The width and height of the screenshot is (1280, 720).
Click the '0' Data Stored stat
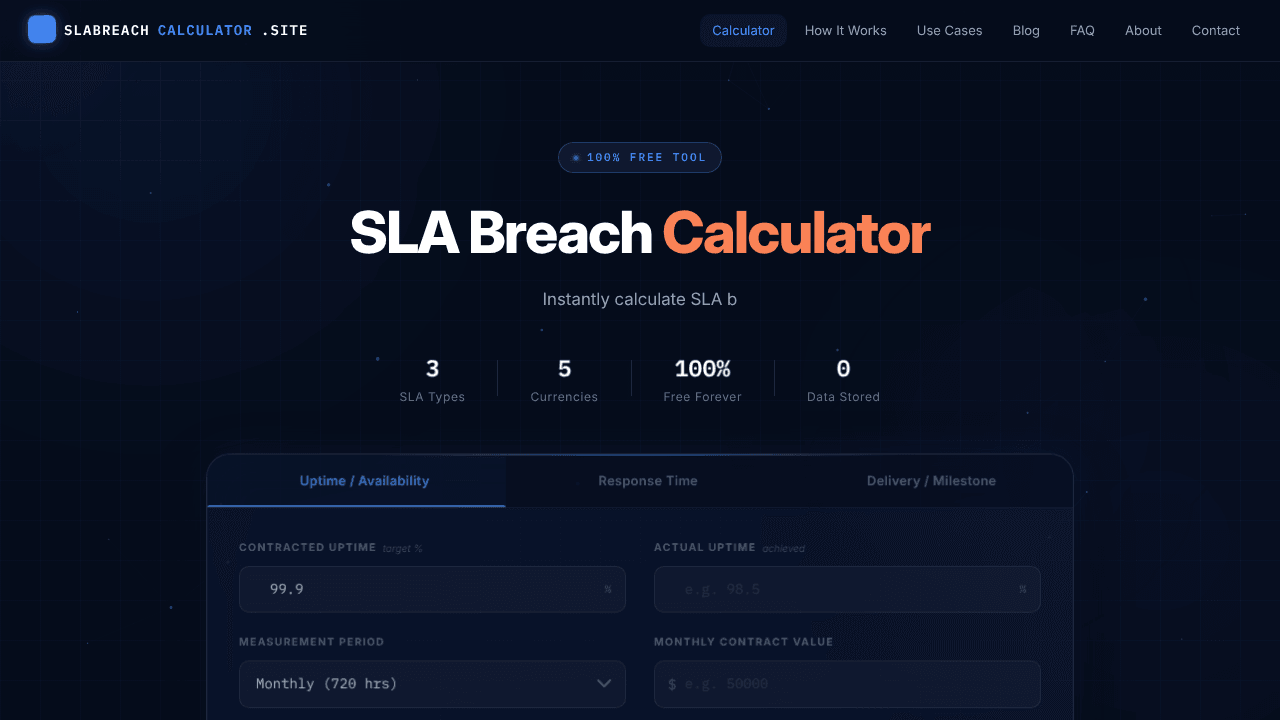pyautogui.click(x=843, y=380)
